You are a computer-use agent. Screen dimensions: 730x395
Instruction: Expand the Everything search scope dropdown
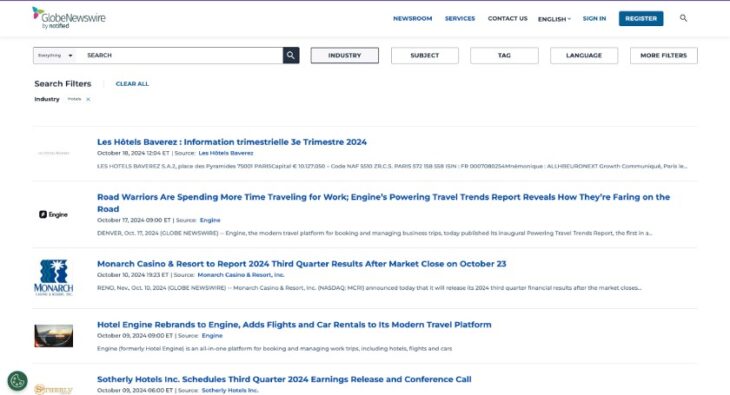55,55
